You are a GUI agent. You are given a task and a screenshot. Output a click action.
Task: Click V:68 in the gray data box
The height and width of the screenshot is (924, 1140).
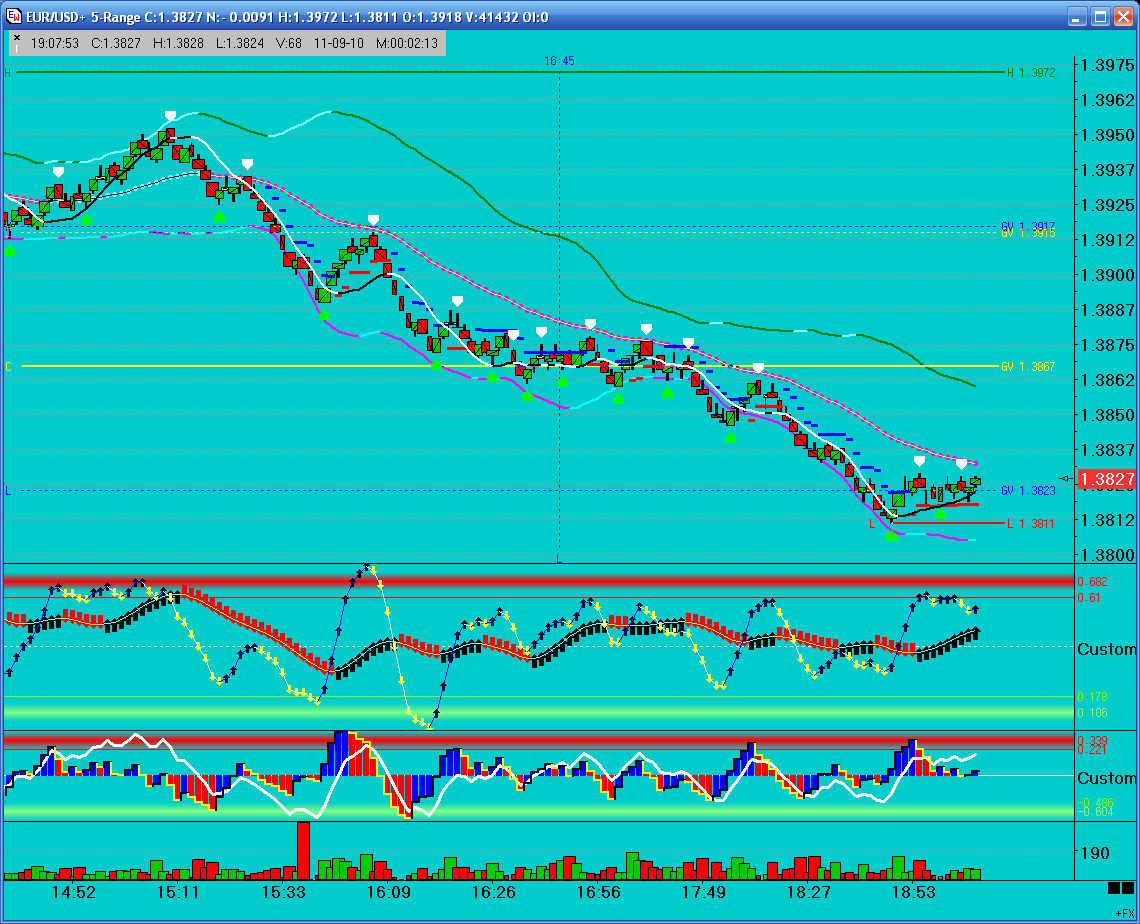[289, 44]
